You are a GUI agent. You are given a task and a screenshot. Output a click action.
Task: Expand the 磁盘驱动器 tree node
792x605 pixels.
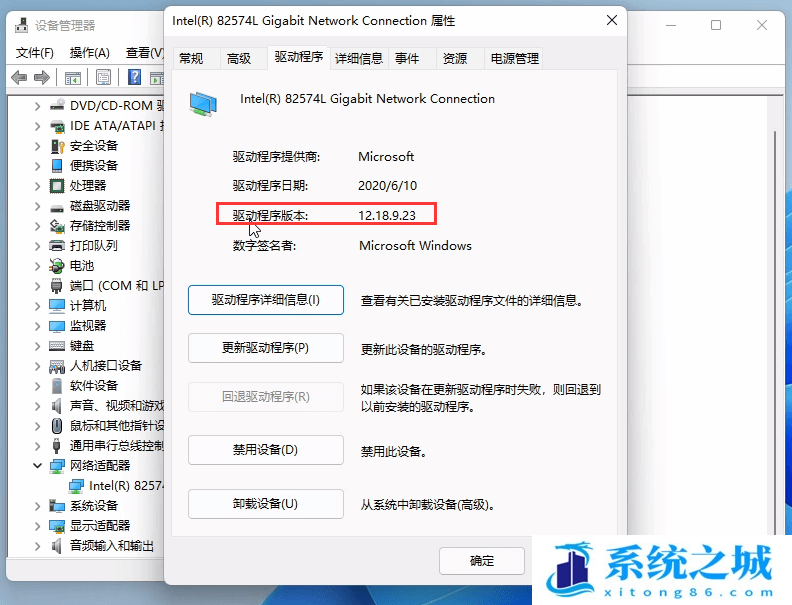37,206
